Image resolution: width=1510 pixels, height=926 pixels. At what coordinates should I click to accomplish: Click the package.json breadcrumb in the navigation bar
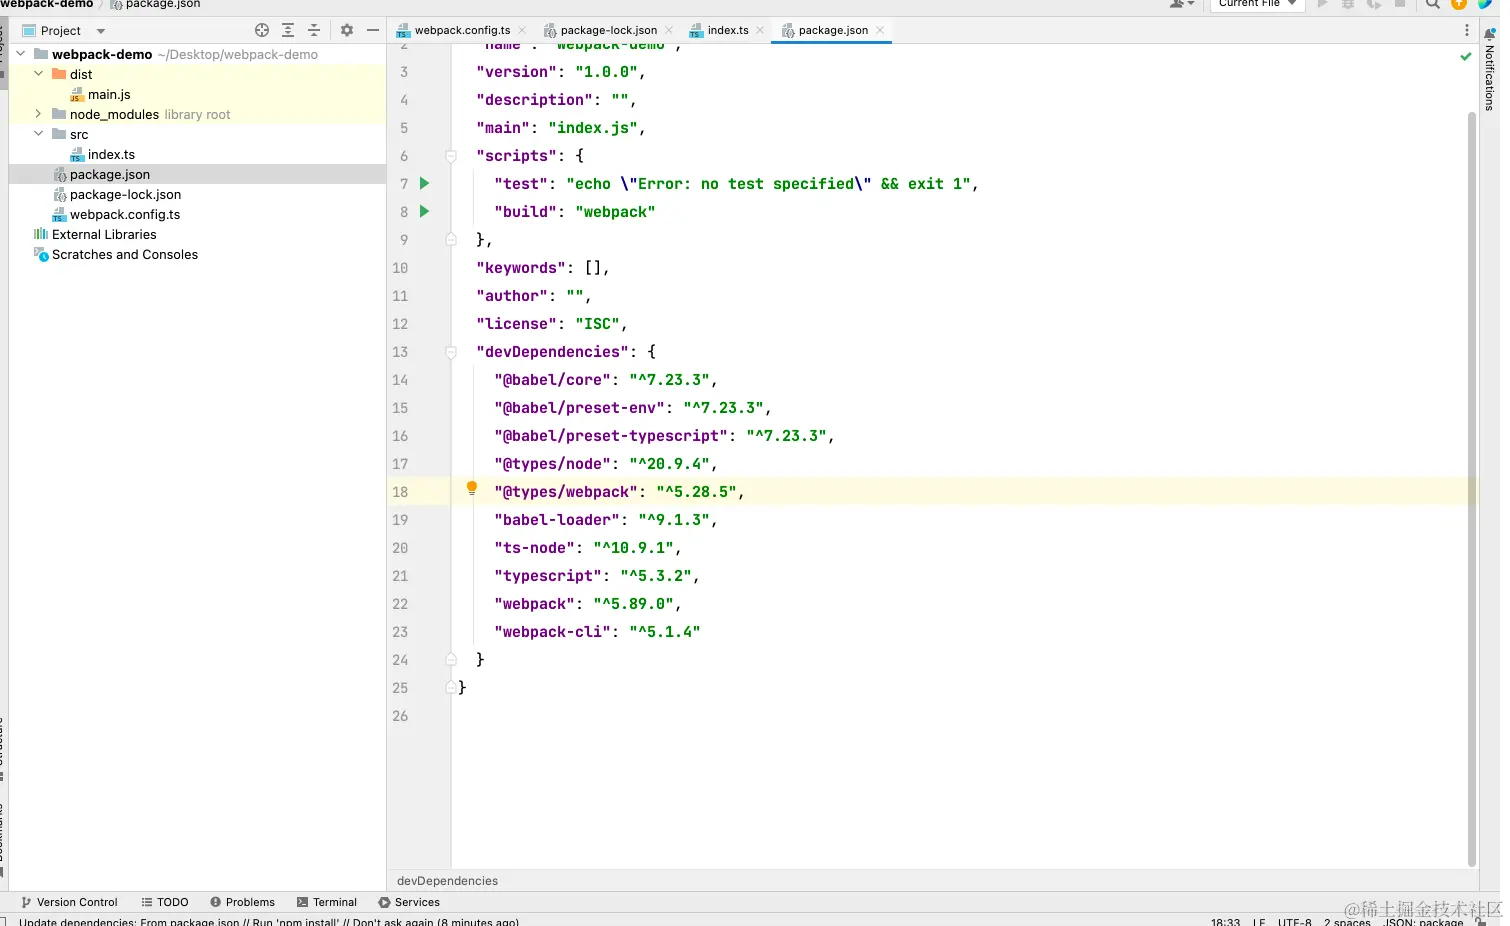[x=163, y=4]
